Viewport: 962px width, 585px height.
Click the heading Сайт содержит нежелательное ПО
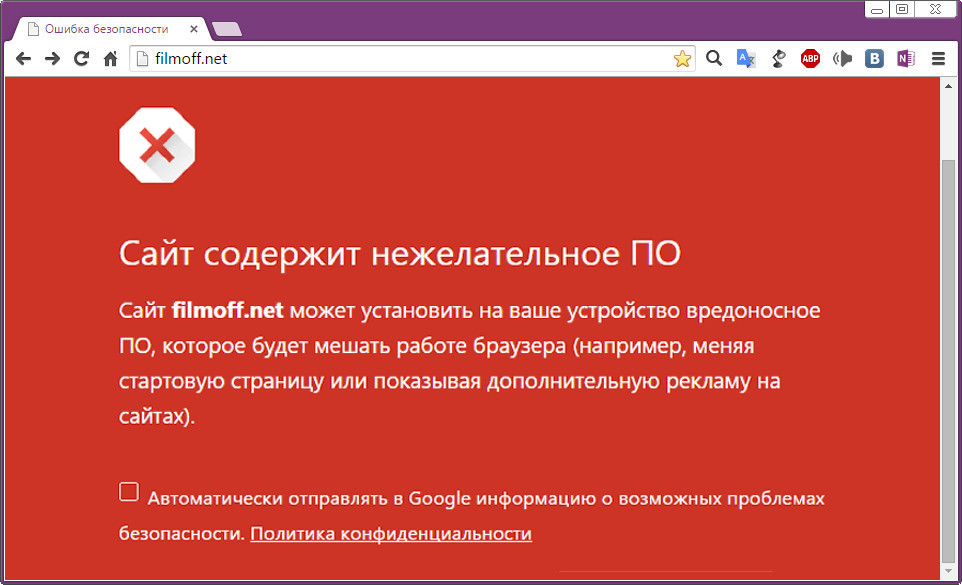tap(400, 253)
